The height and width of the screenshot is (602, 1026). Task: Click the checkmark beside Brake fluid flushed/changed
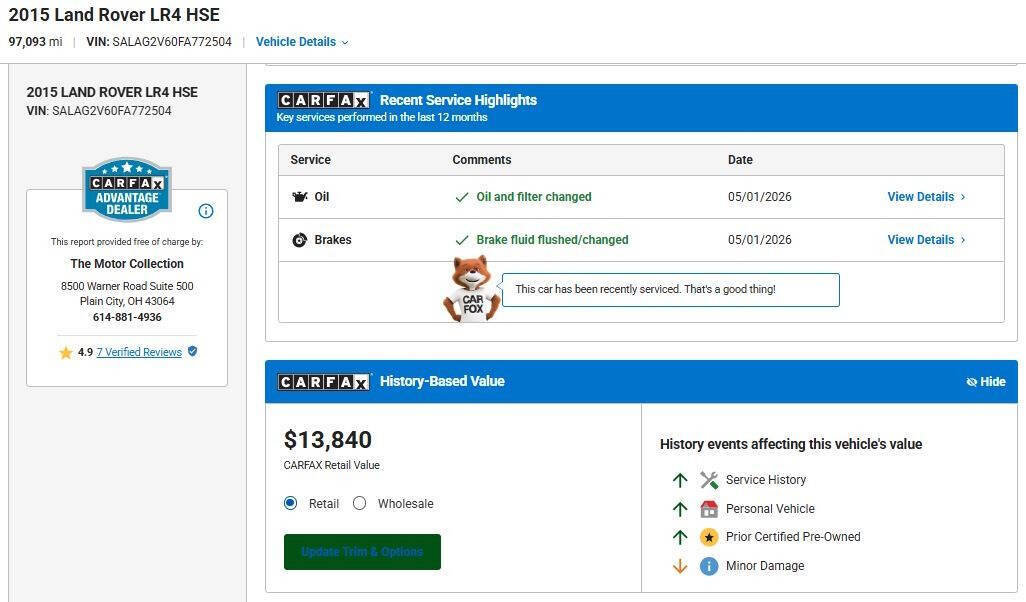[x=462, y=240]
